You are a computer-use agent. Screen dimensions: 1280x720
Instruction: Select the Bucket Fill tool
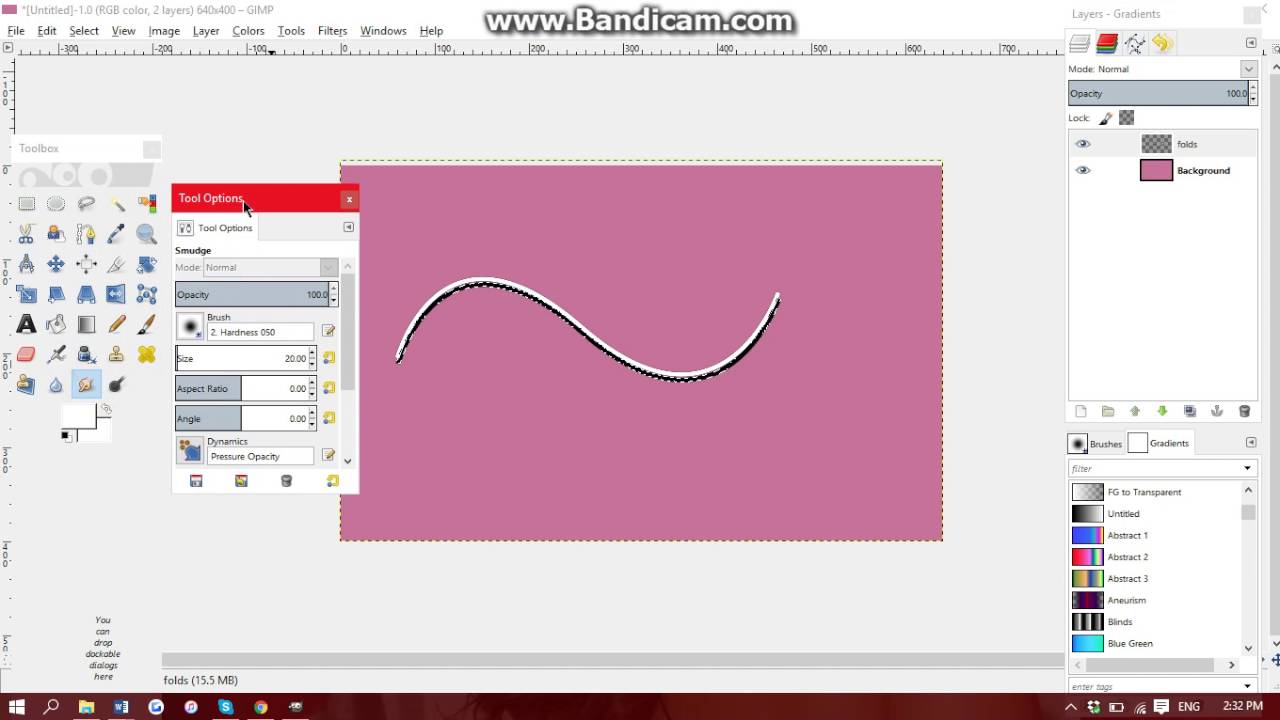tap(56, 324)
